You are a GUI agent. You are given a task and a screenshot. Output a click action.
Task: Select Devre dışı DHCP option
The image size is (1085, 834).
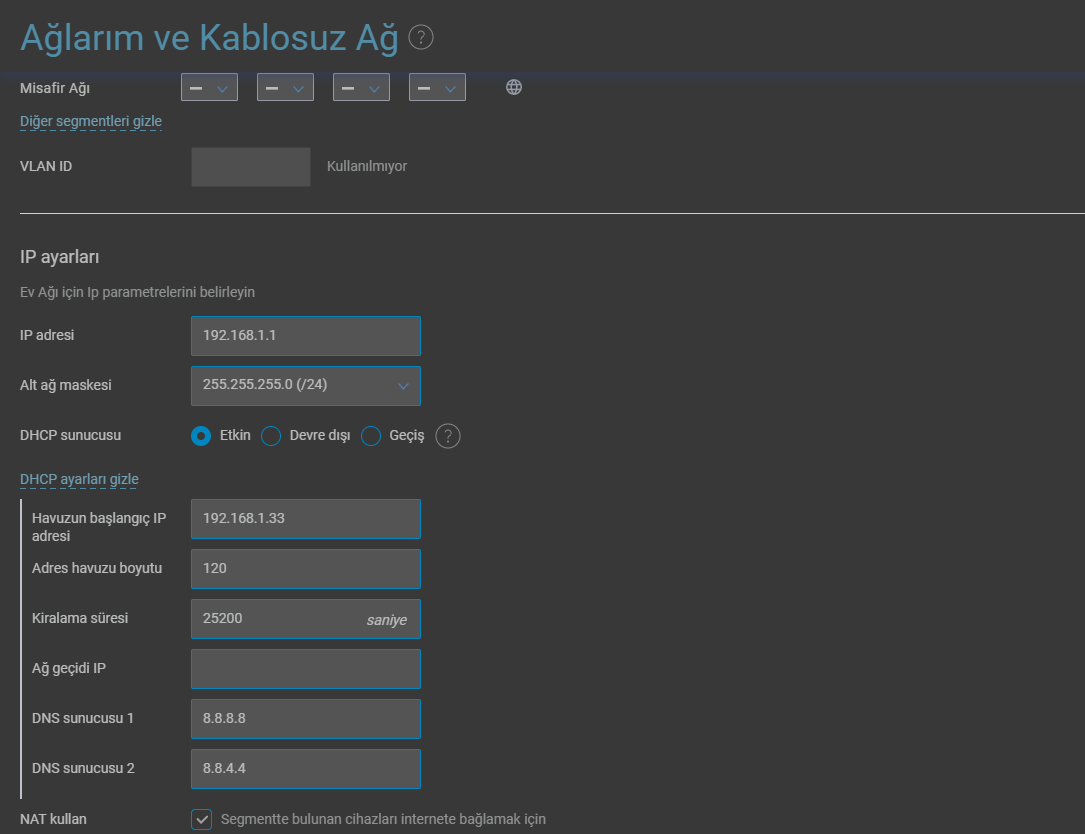[x=270, y=436]
